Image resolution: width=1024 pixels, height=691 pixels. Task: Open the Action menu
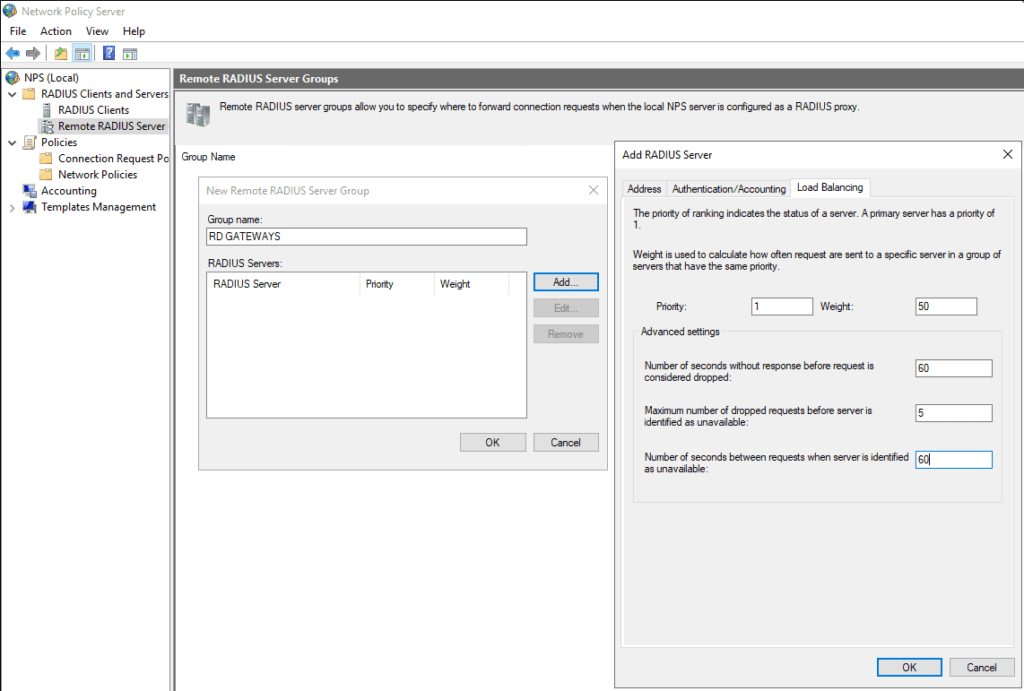coord(56,31)
